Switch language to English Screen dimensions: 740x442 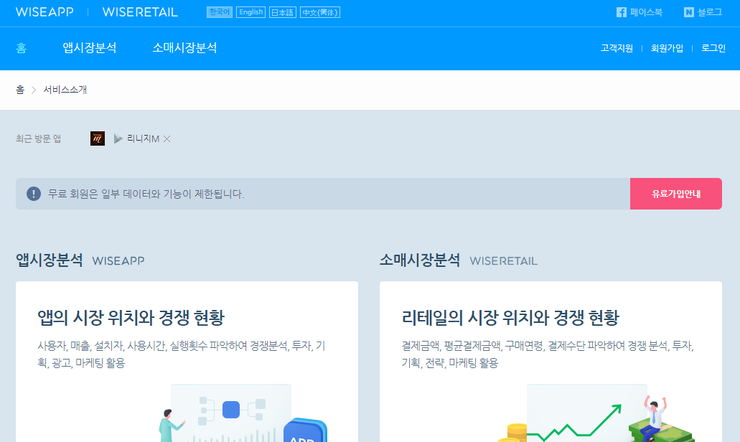tap(251, 12)
